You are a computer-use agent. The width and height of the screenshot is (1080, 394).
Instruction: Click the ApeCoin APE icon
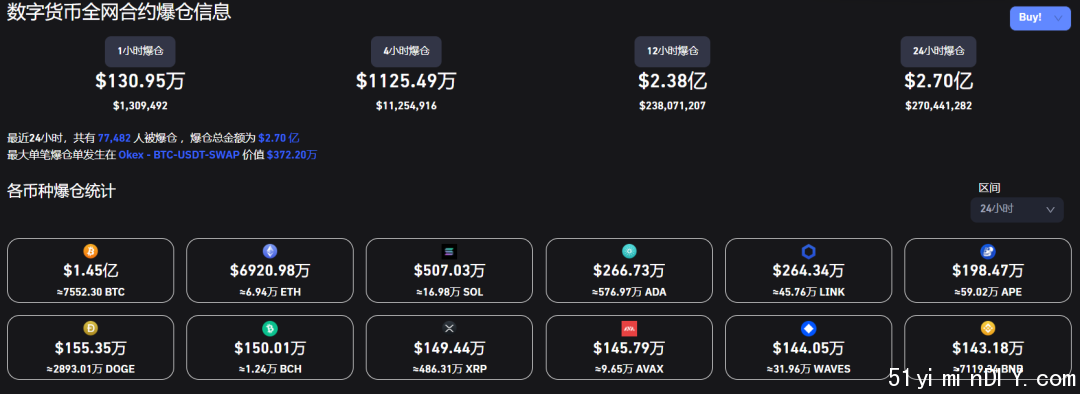(x=988, y=251)
